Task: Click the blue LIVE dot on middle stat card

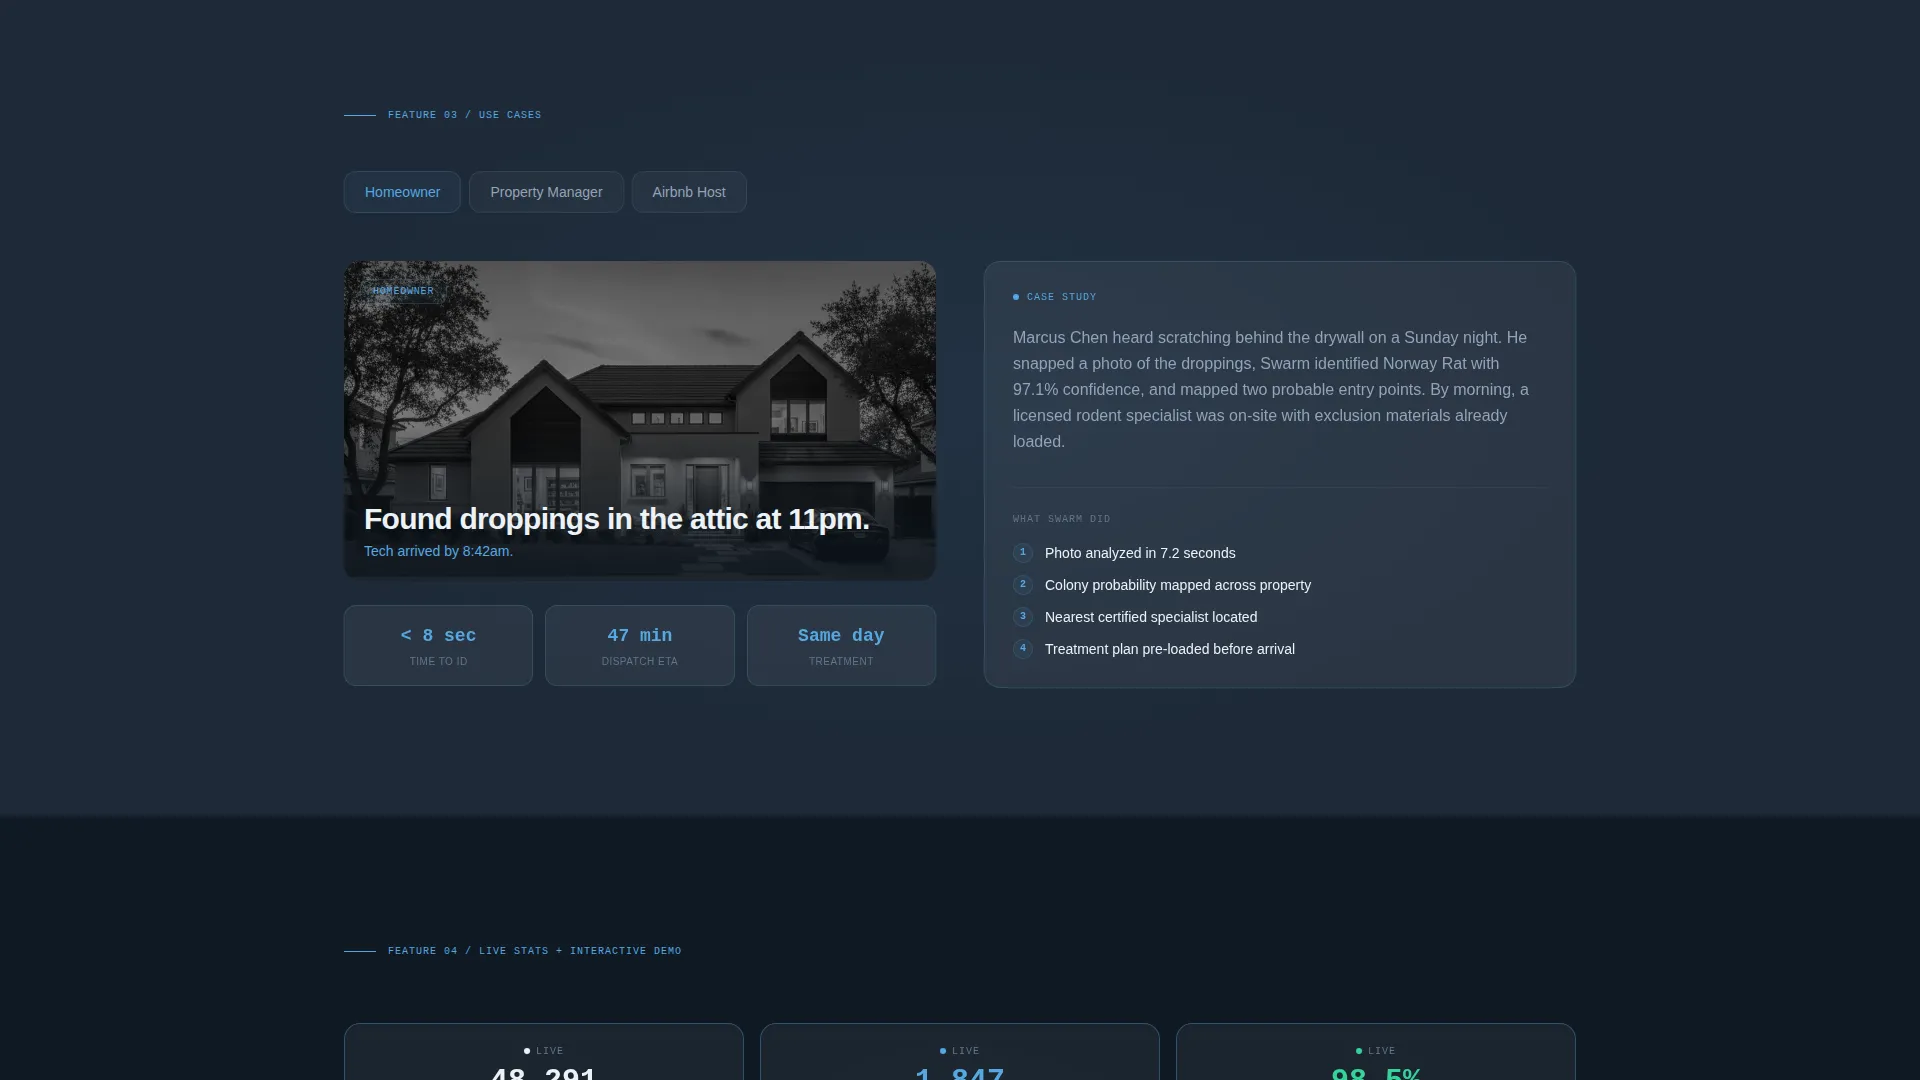Action: 943,1051
